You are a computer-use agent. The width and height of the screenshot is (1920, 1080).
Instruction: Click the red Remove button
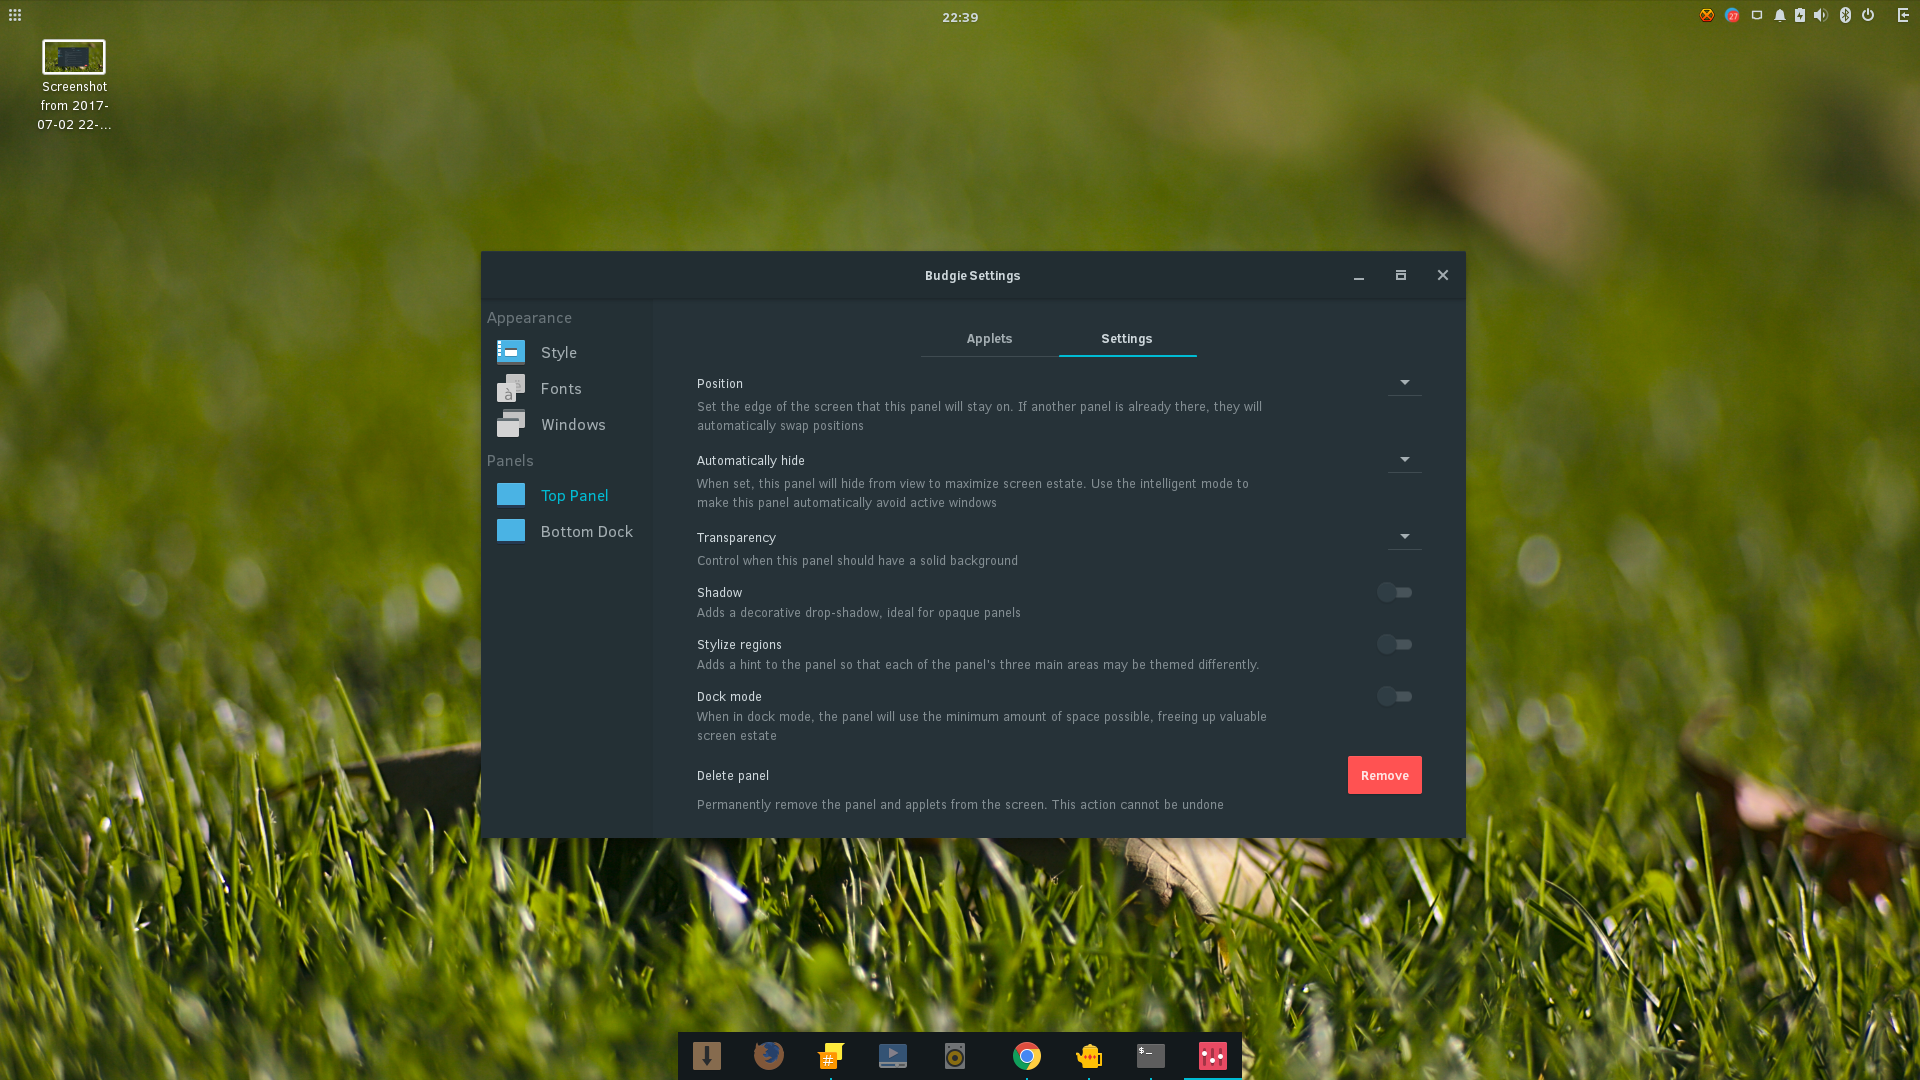click(1384, 775)
